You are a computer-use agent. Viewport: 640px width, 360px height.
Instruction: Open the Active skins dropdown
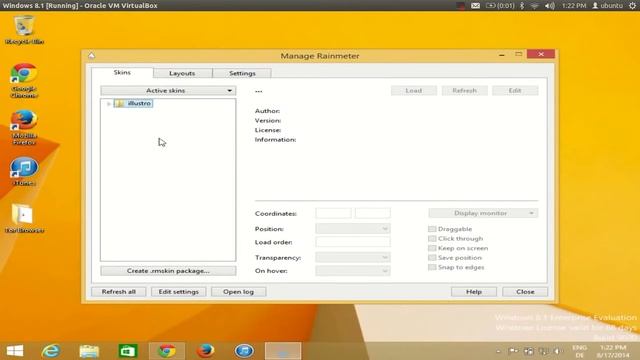pyautogui.click(x=168, y=91)
